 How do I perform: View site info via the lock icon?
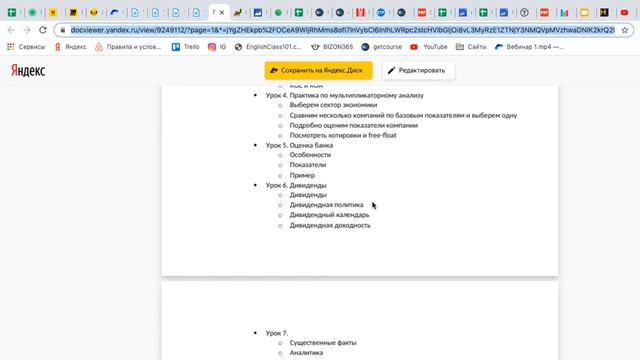tap(62, 30)
